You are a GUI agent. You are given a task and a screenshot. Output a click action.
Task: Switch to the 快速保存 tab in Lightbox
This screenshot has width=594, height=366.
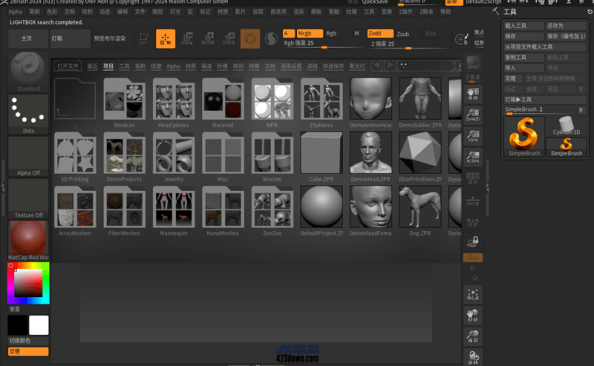tap(333, 66)
